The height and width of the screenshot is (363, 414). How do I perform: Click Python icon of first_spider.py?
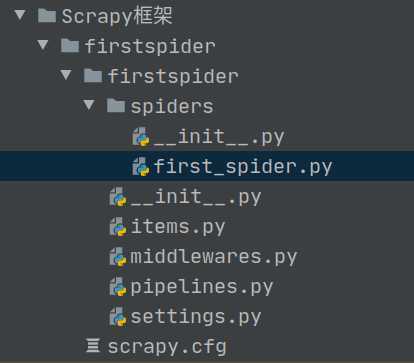click(x=141, y=166)
